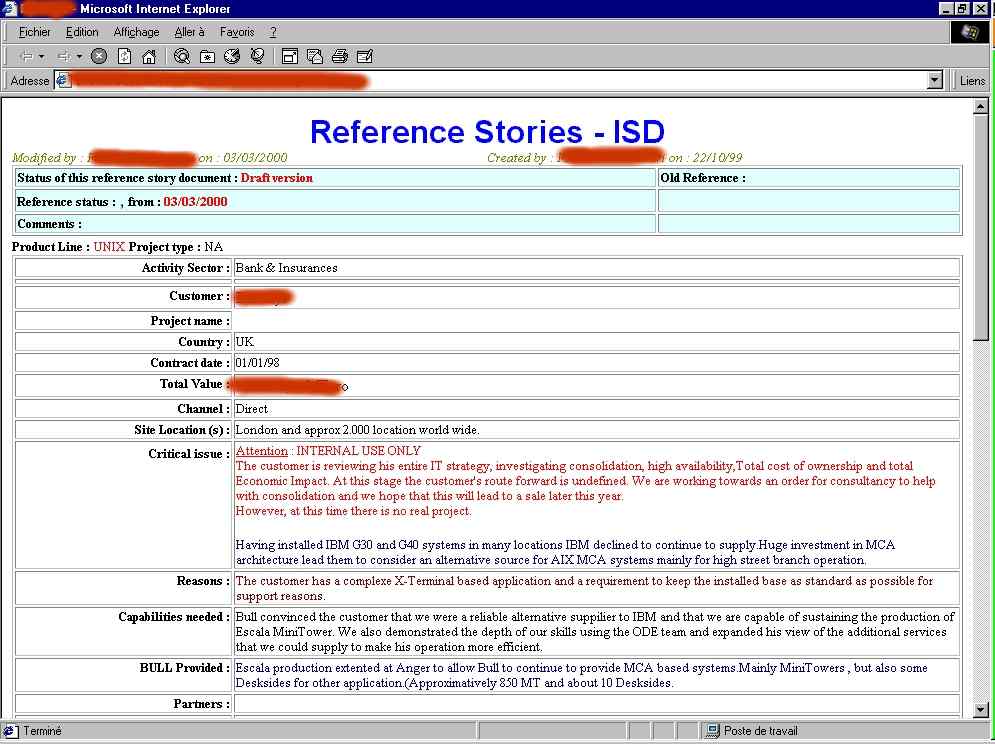Click the vertical scrollbar thumb

pos(980,227)
